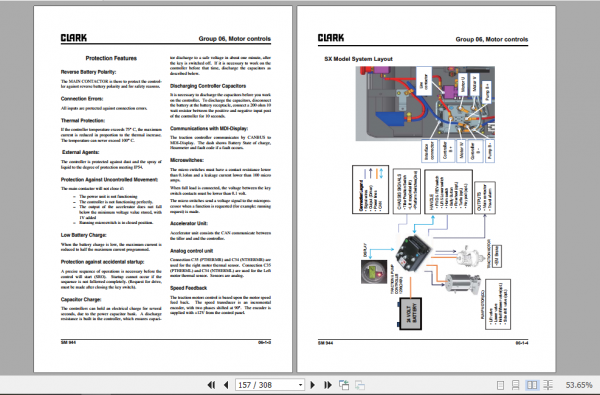Click the 'Protection Features' heading
This screenshot has height=395, width=600.
[x=111, y=58]
